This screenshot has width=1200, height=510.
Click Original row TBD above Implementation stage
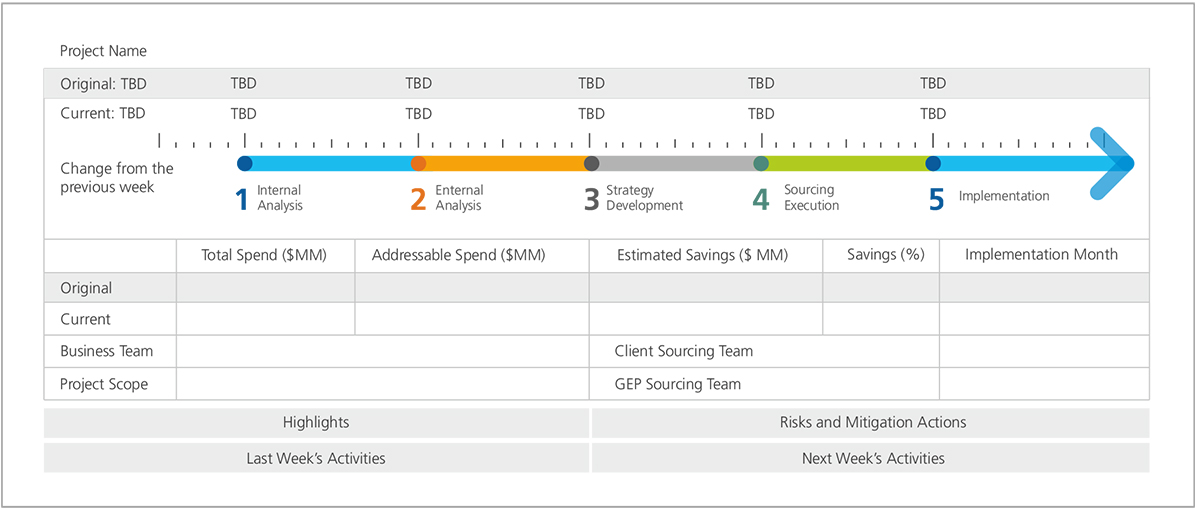coord(933,84)
